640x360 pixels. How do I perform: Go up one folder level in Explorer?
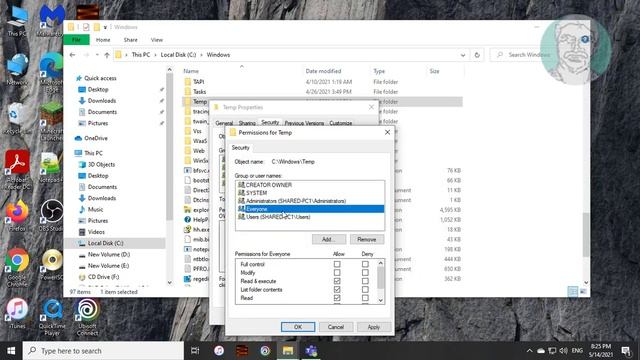[x=107, y=55]
